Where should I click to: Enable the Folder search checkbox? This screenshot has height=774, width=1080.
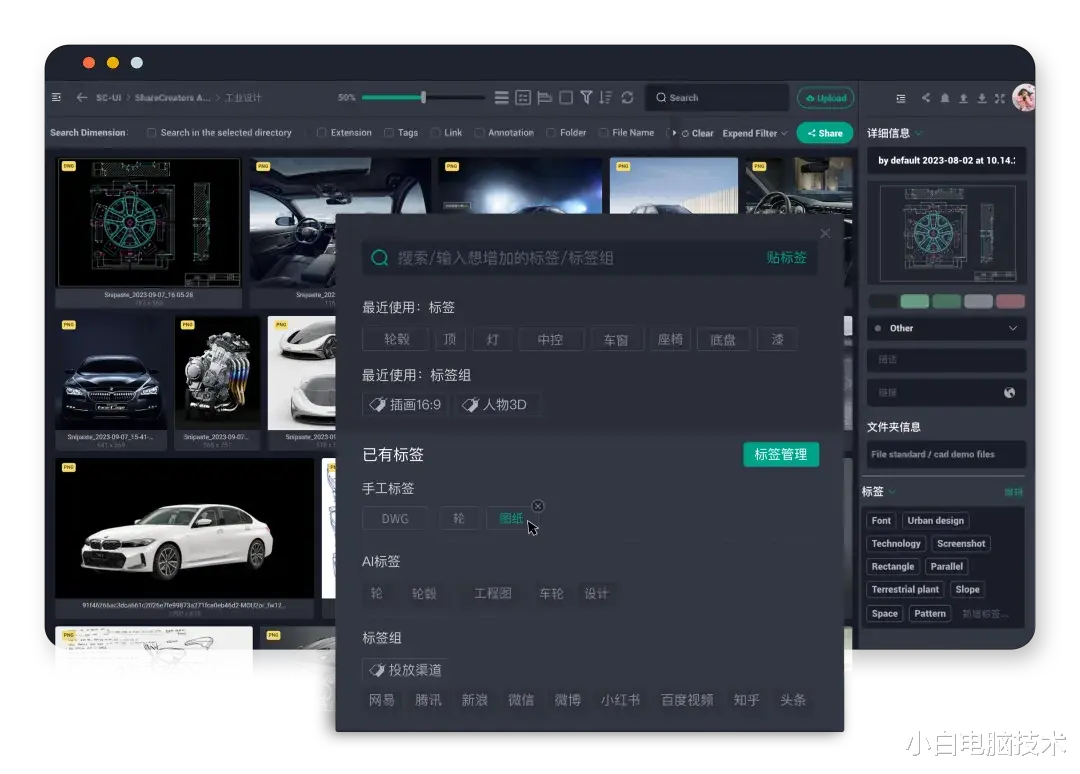(x=551, y=133)
